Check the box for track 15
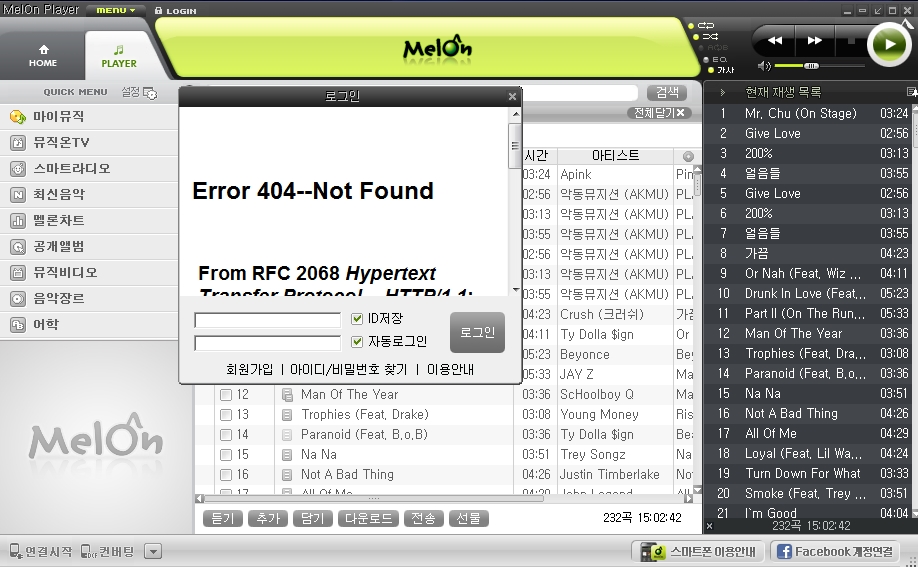 (x=225, y=455)
